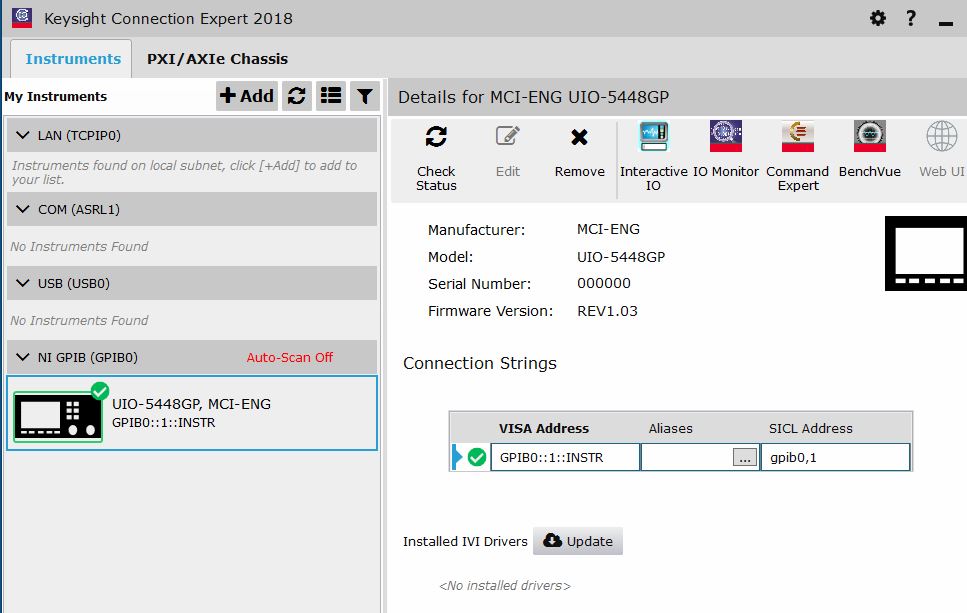Click the VISA Address column header
Screen dimensions: 967x613
tap(544, 428)
